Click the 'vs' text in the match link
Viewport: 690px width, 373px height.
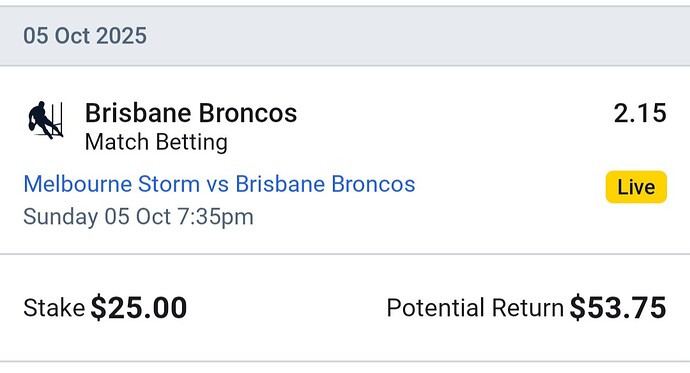217,185
